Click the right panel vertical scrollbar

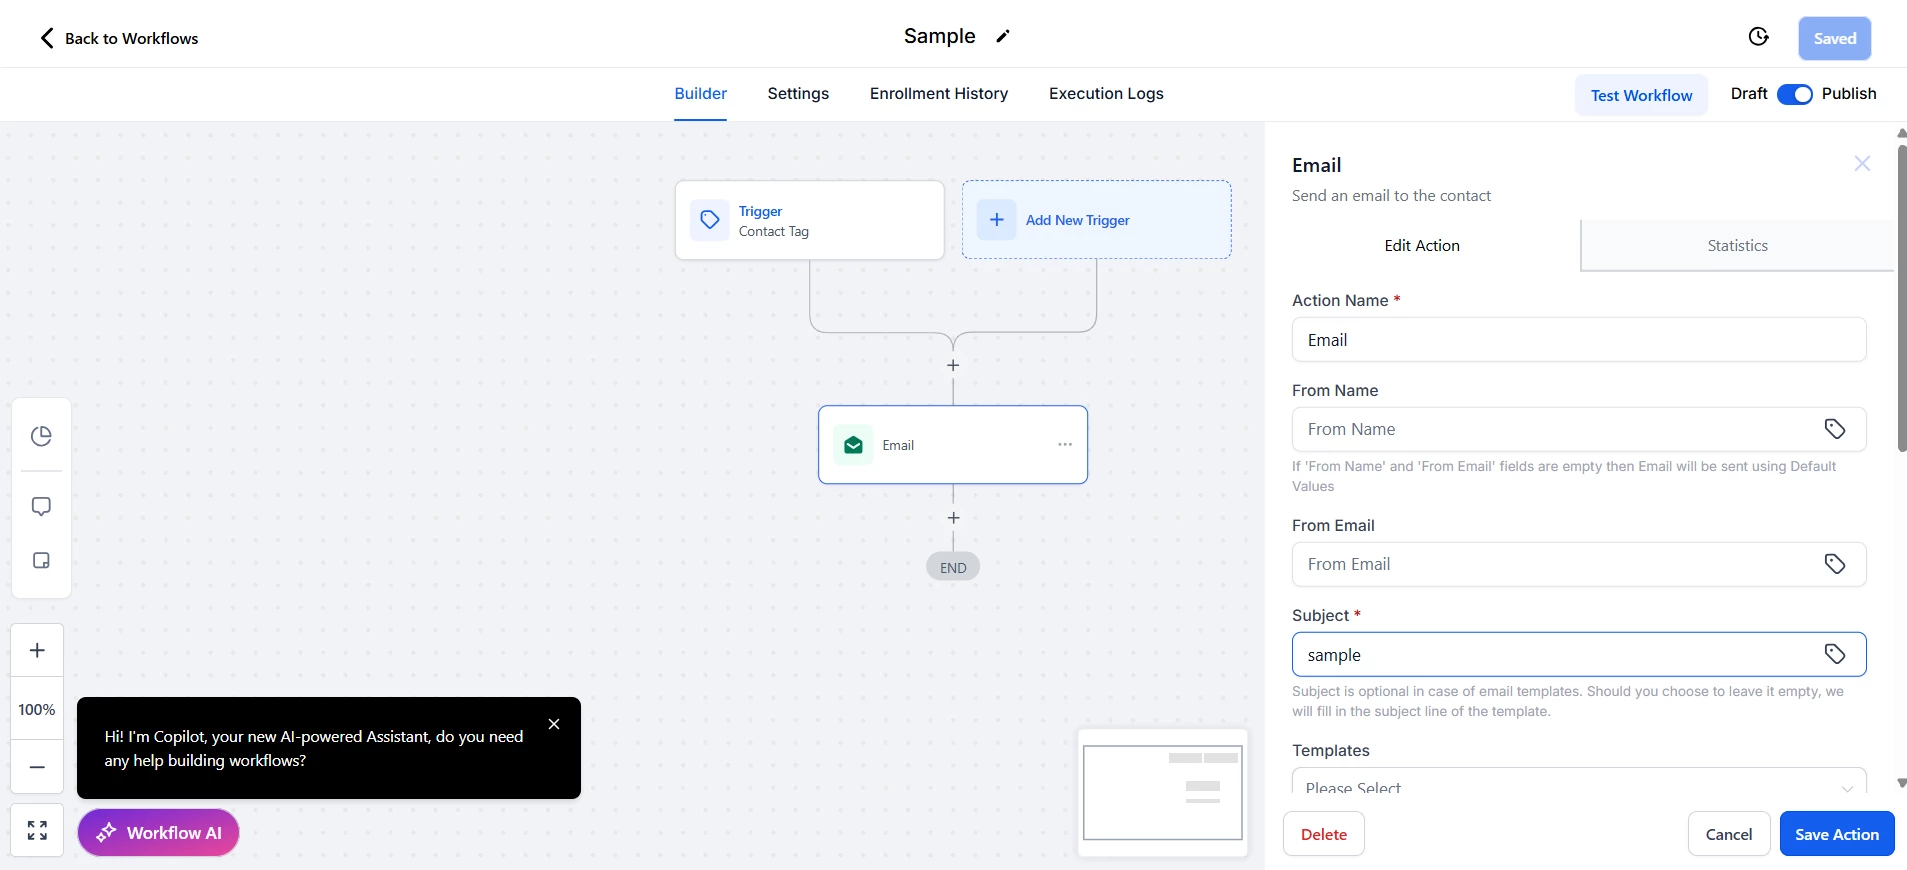click(x=1901, y=298)
